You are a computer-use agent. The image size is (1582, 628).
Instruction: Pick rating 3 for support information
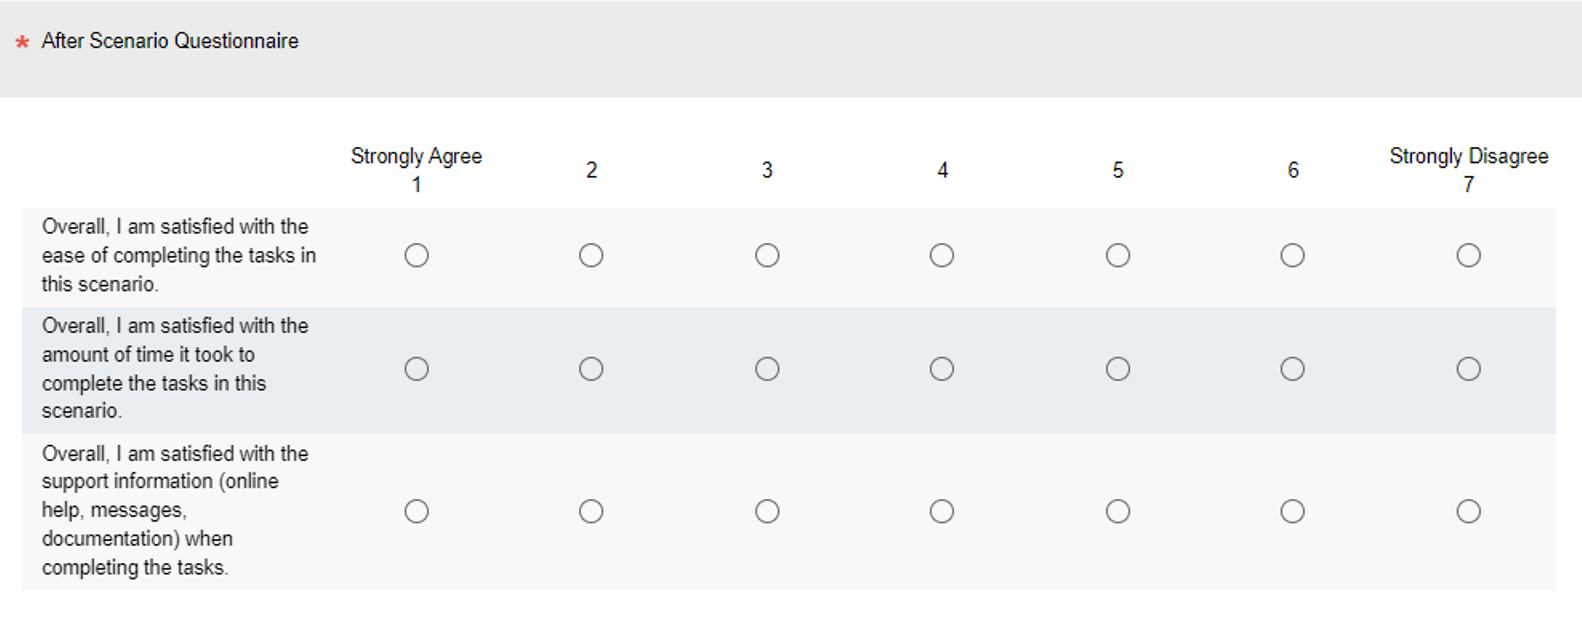tap(767, 512)
